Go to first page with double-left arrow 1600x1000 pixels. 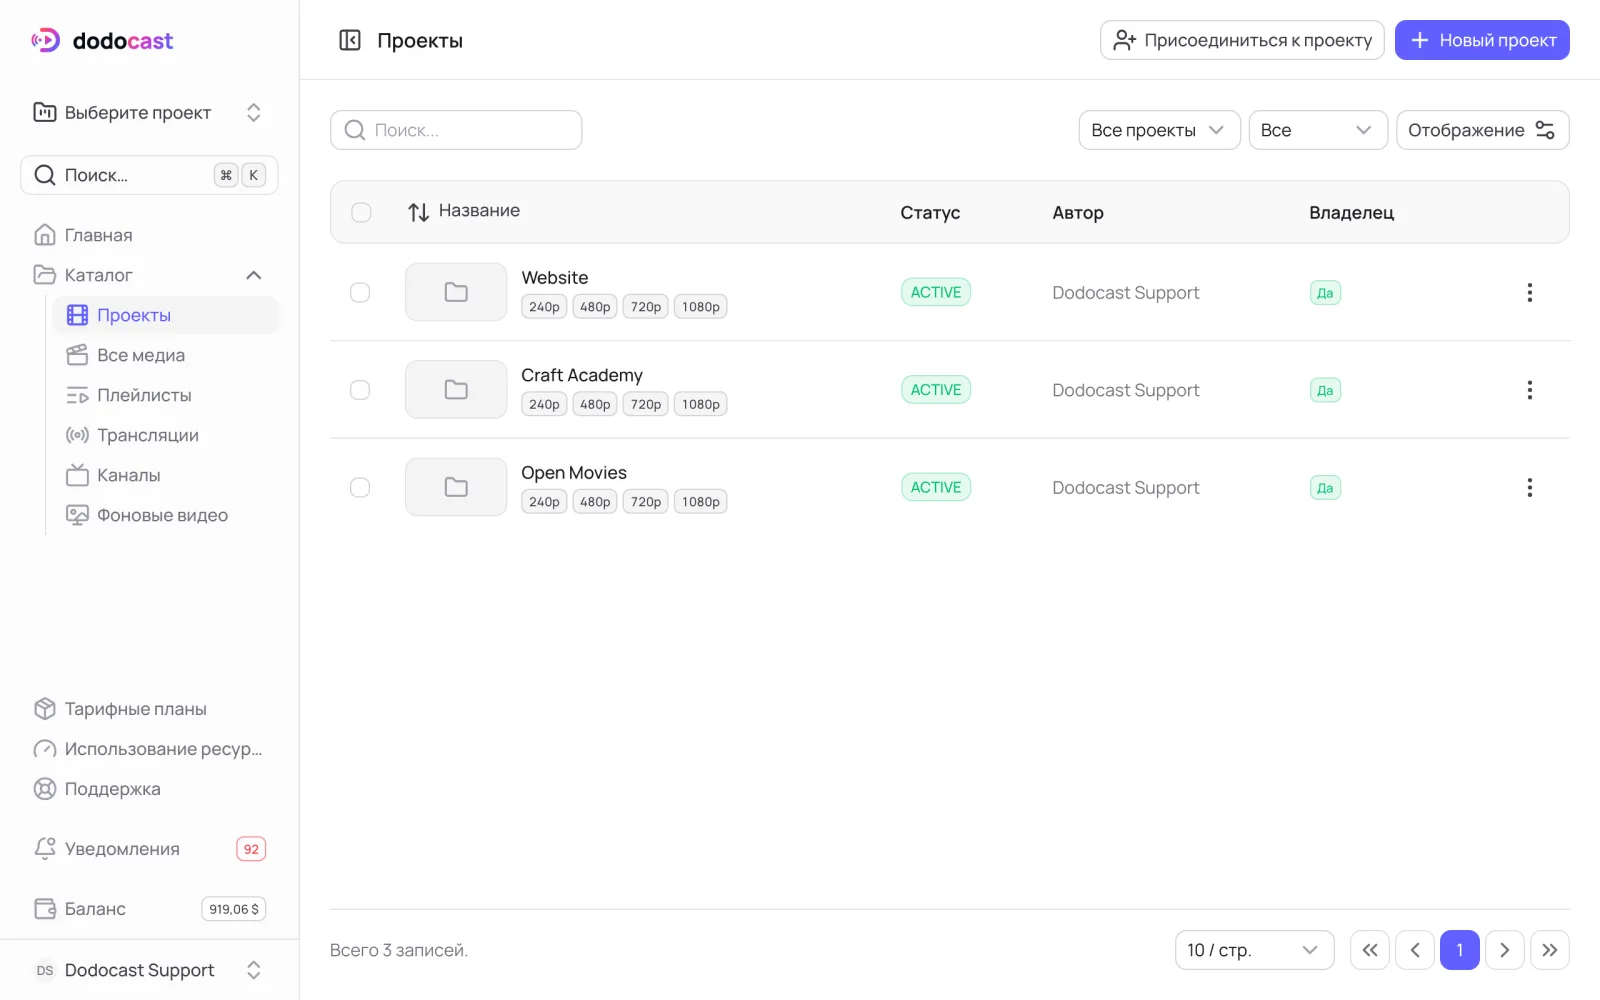click(x=1370, y=950)
